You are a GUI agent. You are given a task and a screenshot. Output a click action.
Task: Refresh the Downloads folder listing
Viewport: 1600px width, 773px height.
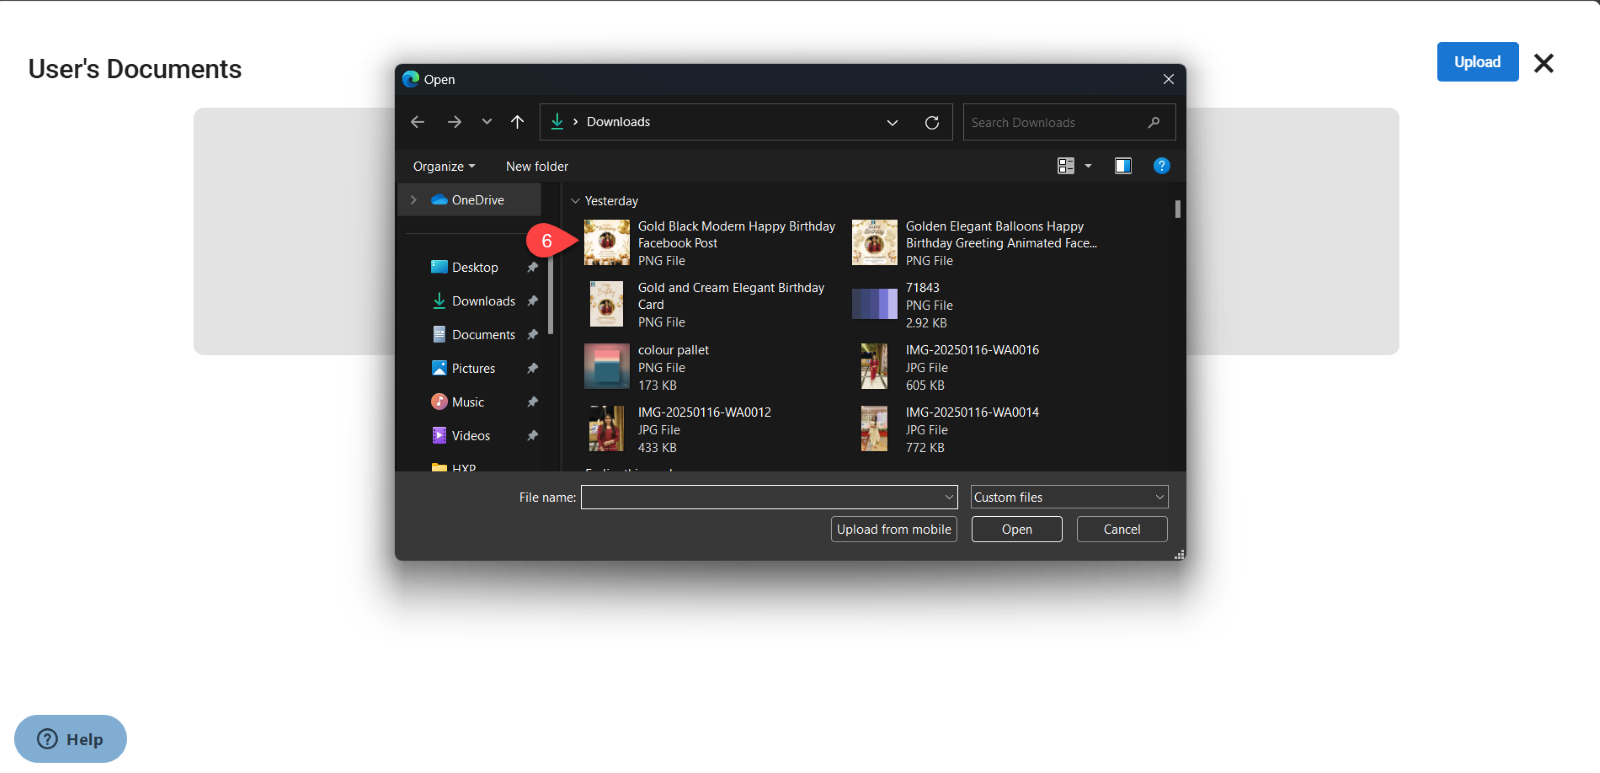coord(932,123)
